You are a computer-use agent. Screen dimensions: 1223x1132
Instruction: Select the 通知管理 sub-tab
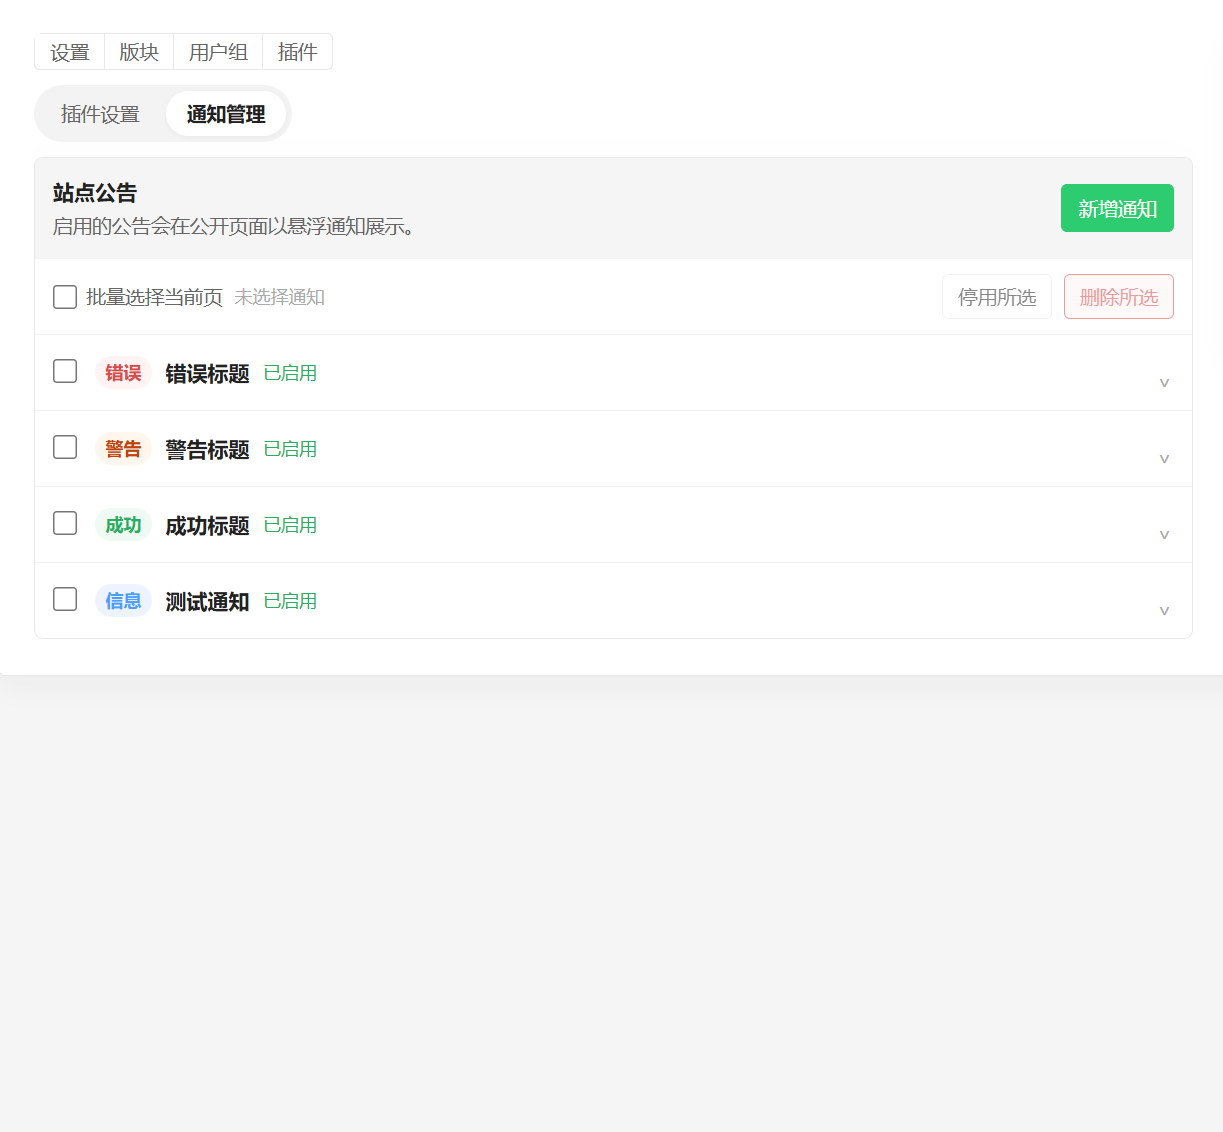(x=226, y=114)
